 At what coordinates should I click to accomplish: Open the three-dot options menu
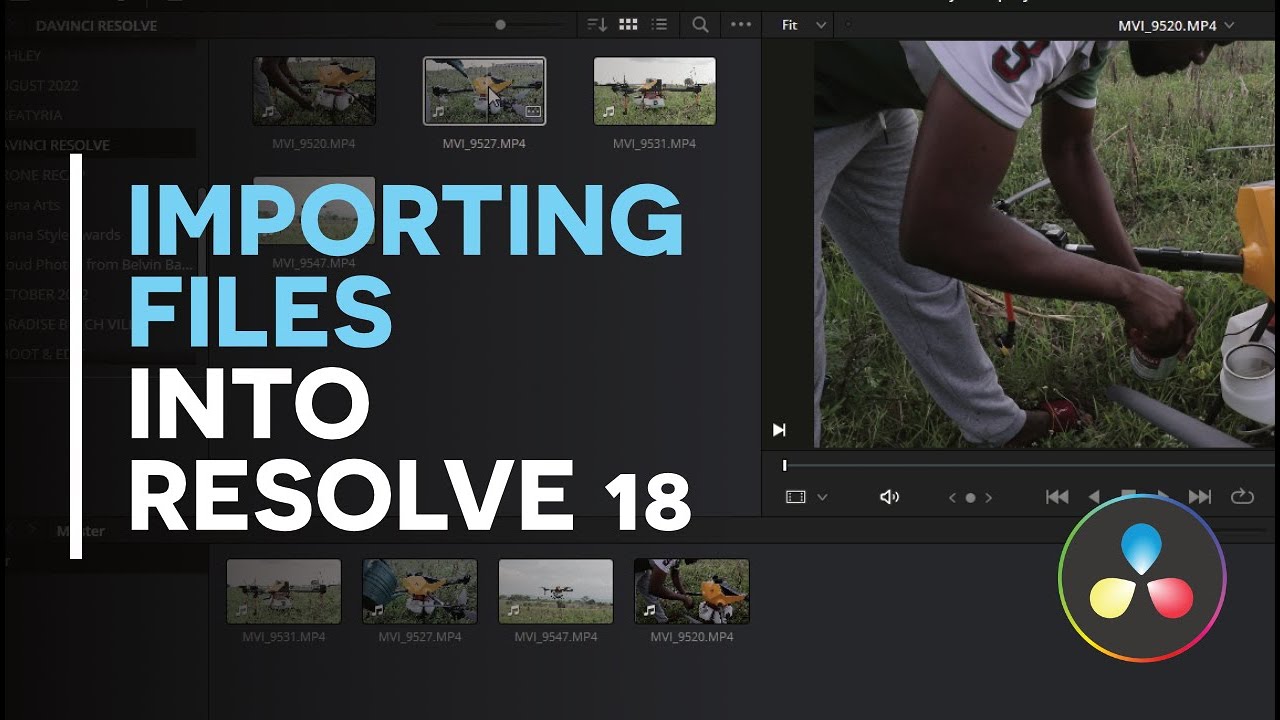coord(741,25)
